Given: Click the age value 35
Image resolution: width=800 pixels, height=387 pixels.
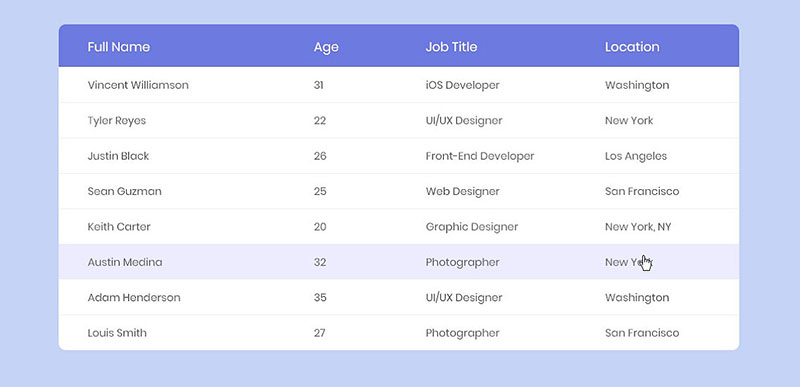Looking at the screenshot, I should coord(320,297).
